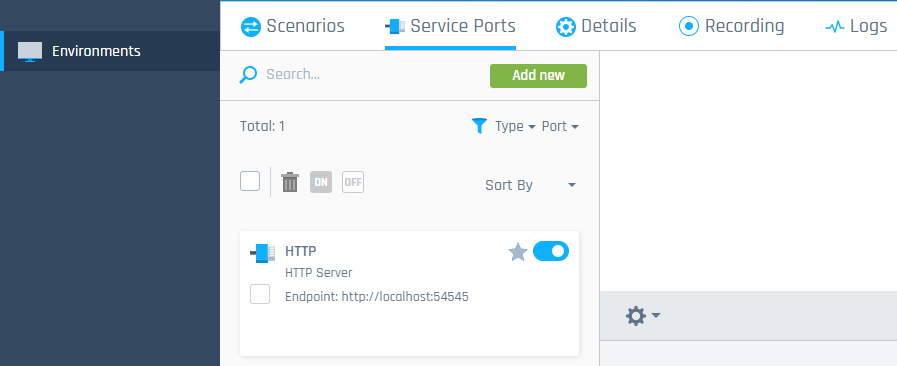Open the gear settings dropdown menu

pyautogui.click(x=643, y=316)
